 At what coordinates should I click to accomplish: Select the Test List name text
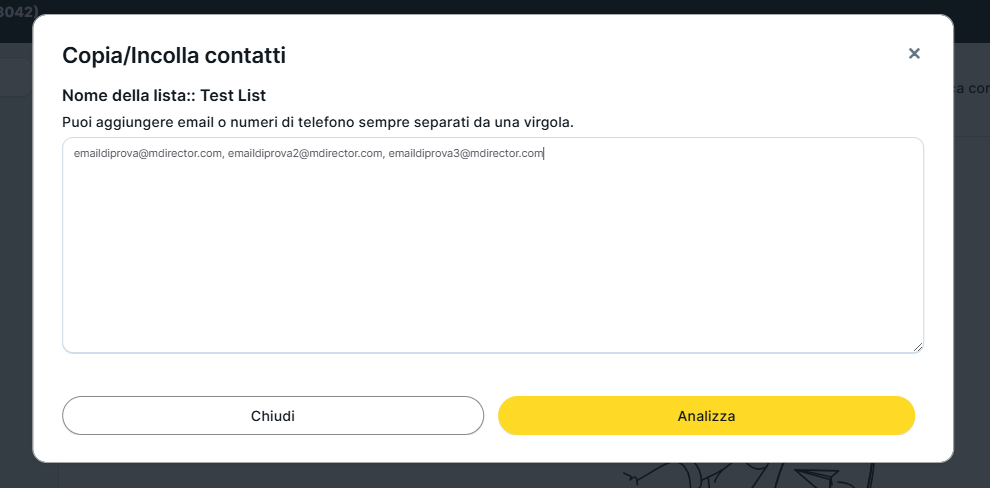click(x=233, y=96)
